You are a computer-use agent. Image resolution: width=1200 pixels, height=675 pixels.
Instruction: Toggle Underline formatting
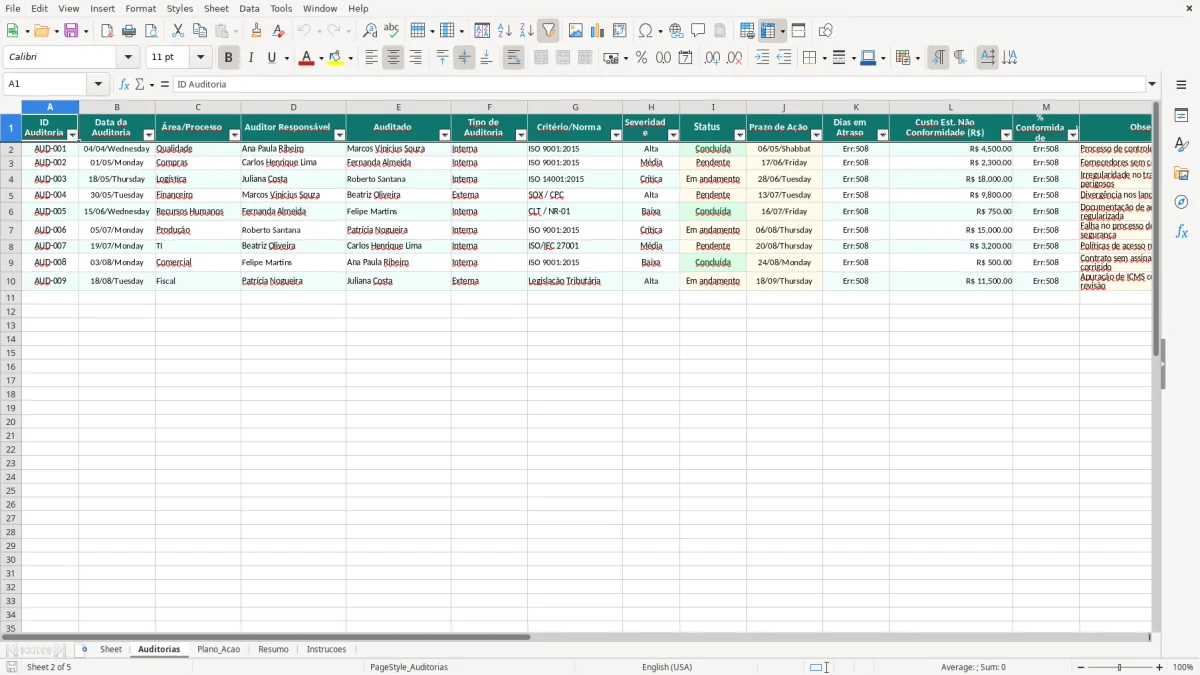point(271,58)
